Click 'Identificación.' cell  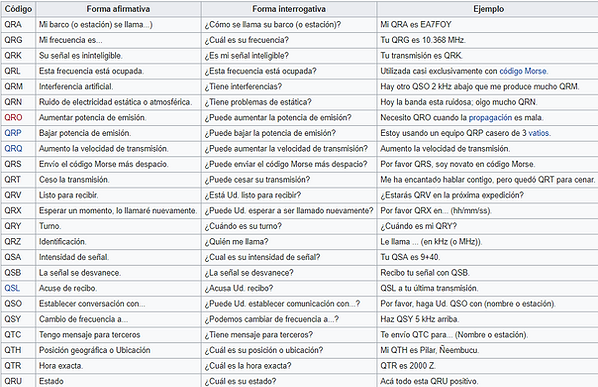[118, 242]
